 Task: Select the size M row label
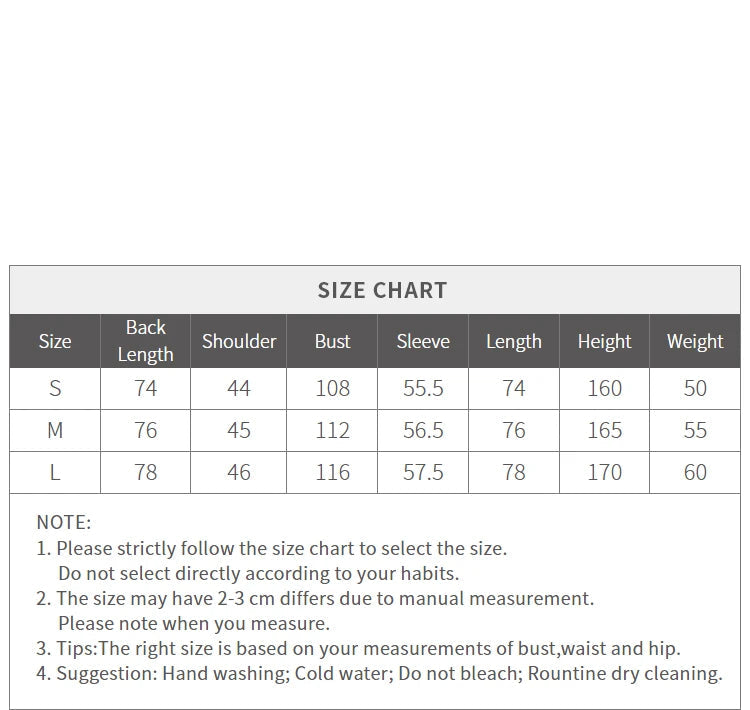55,430
